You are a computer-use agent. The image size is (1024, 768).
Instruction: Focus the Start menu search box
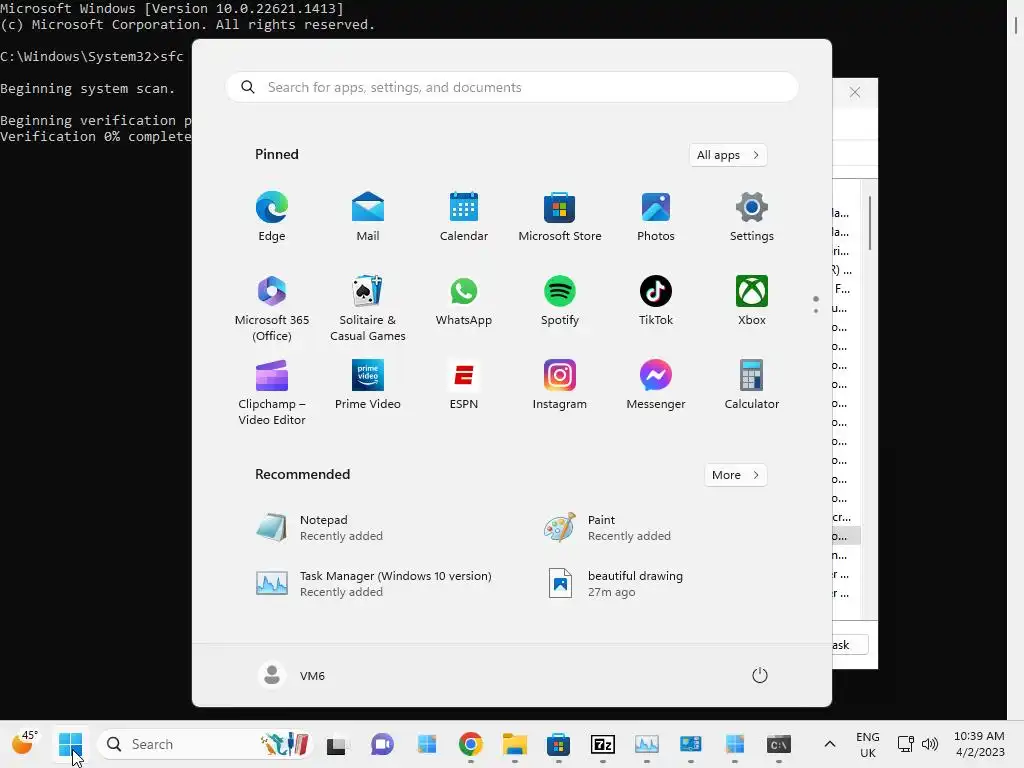(512, 88)
